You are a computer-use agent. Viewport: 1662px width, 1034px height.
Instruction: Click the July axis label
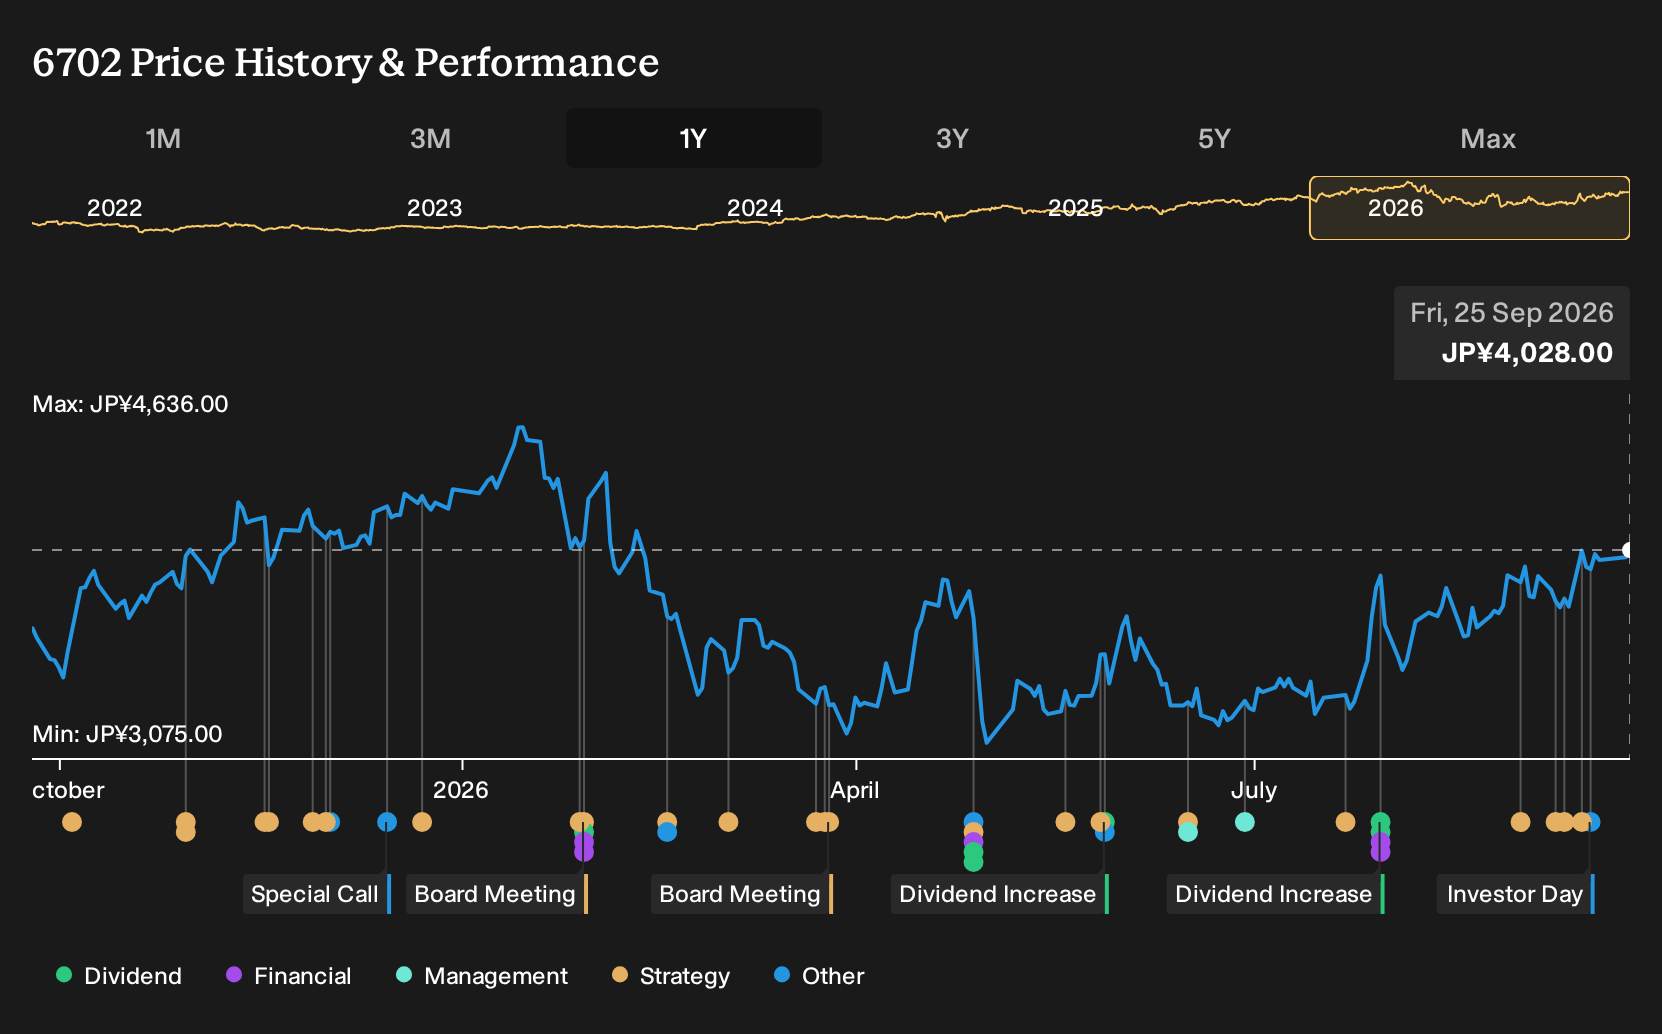coord(1254,790)
